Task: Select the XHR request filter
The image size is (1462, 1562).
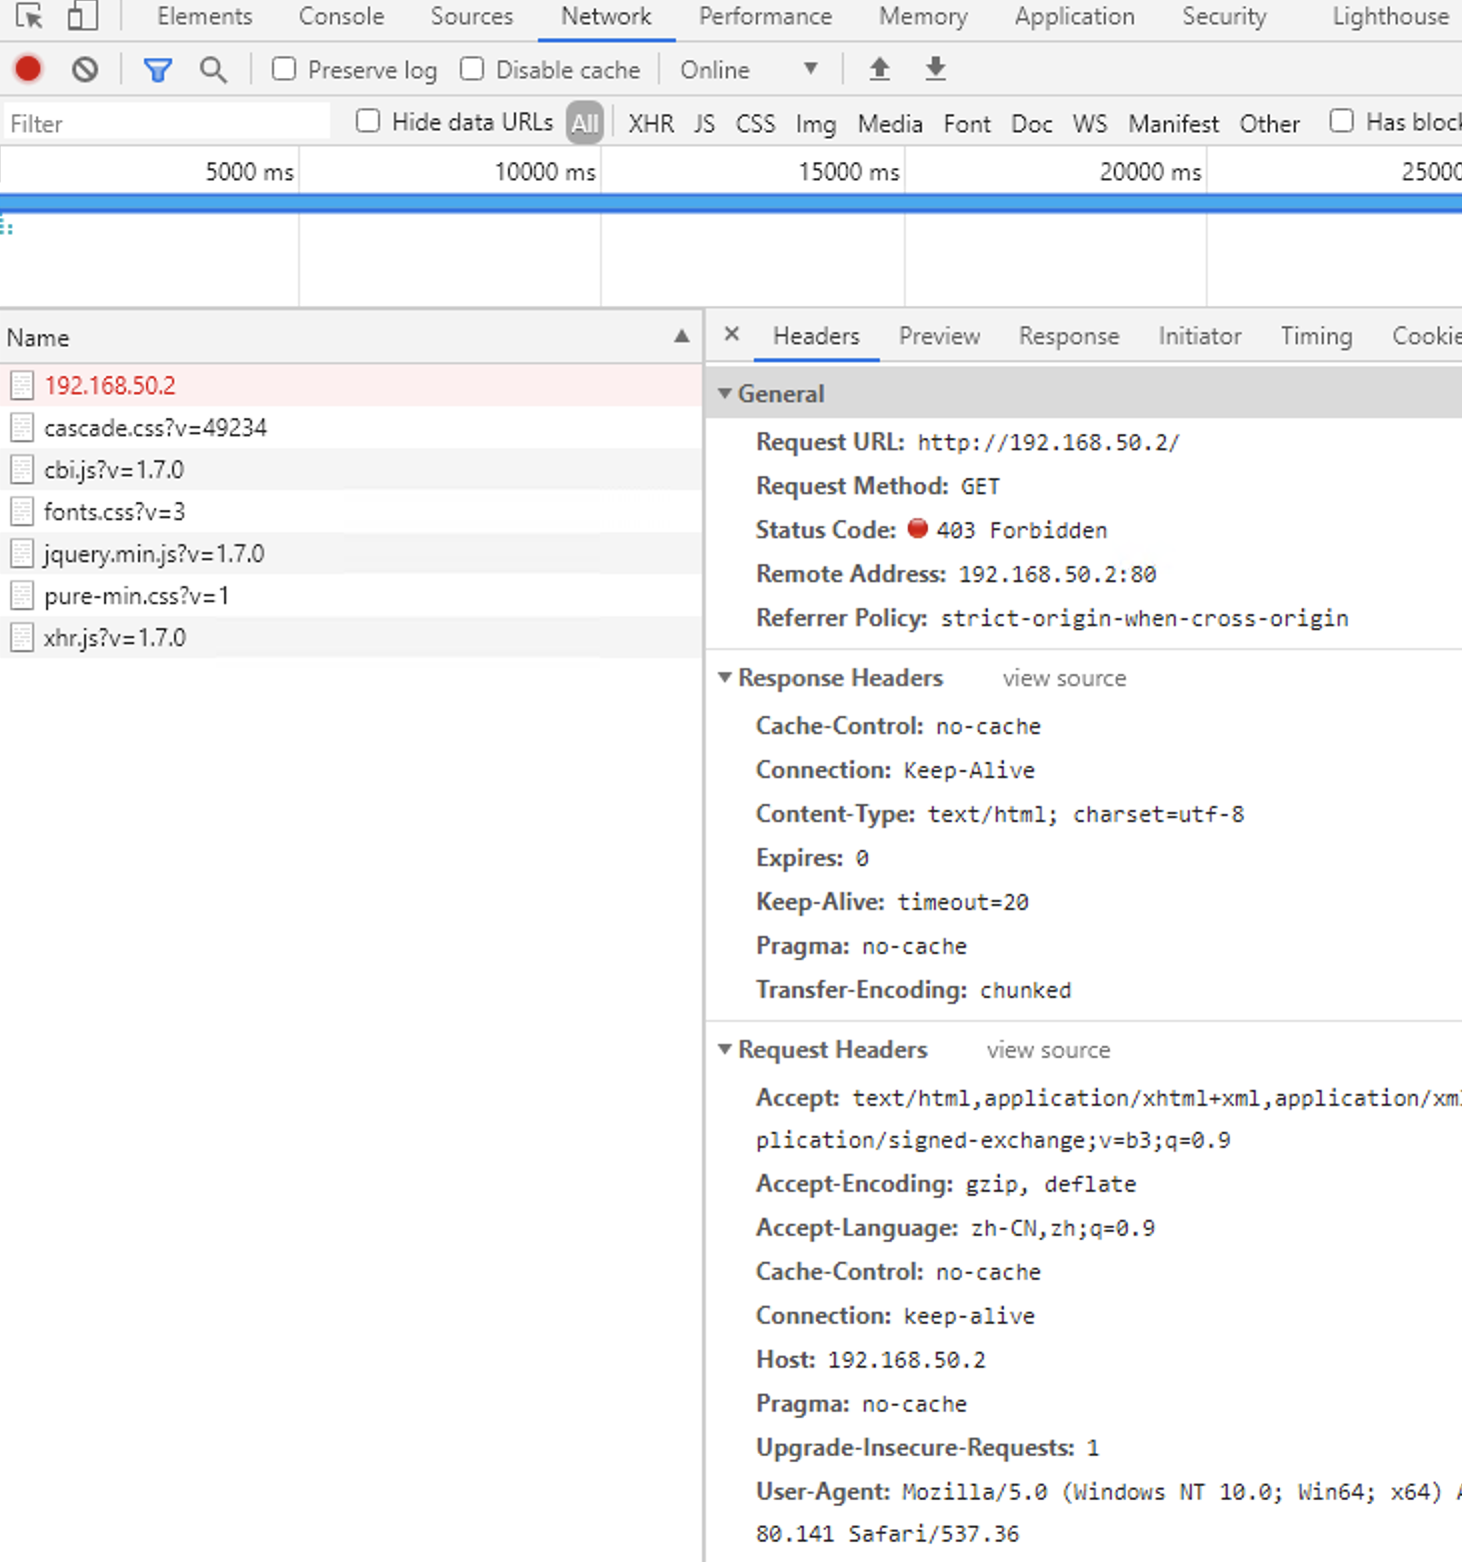Action: coord(650,123)
